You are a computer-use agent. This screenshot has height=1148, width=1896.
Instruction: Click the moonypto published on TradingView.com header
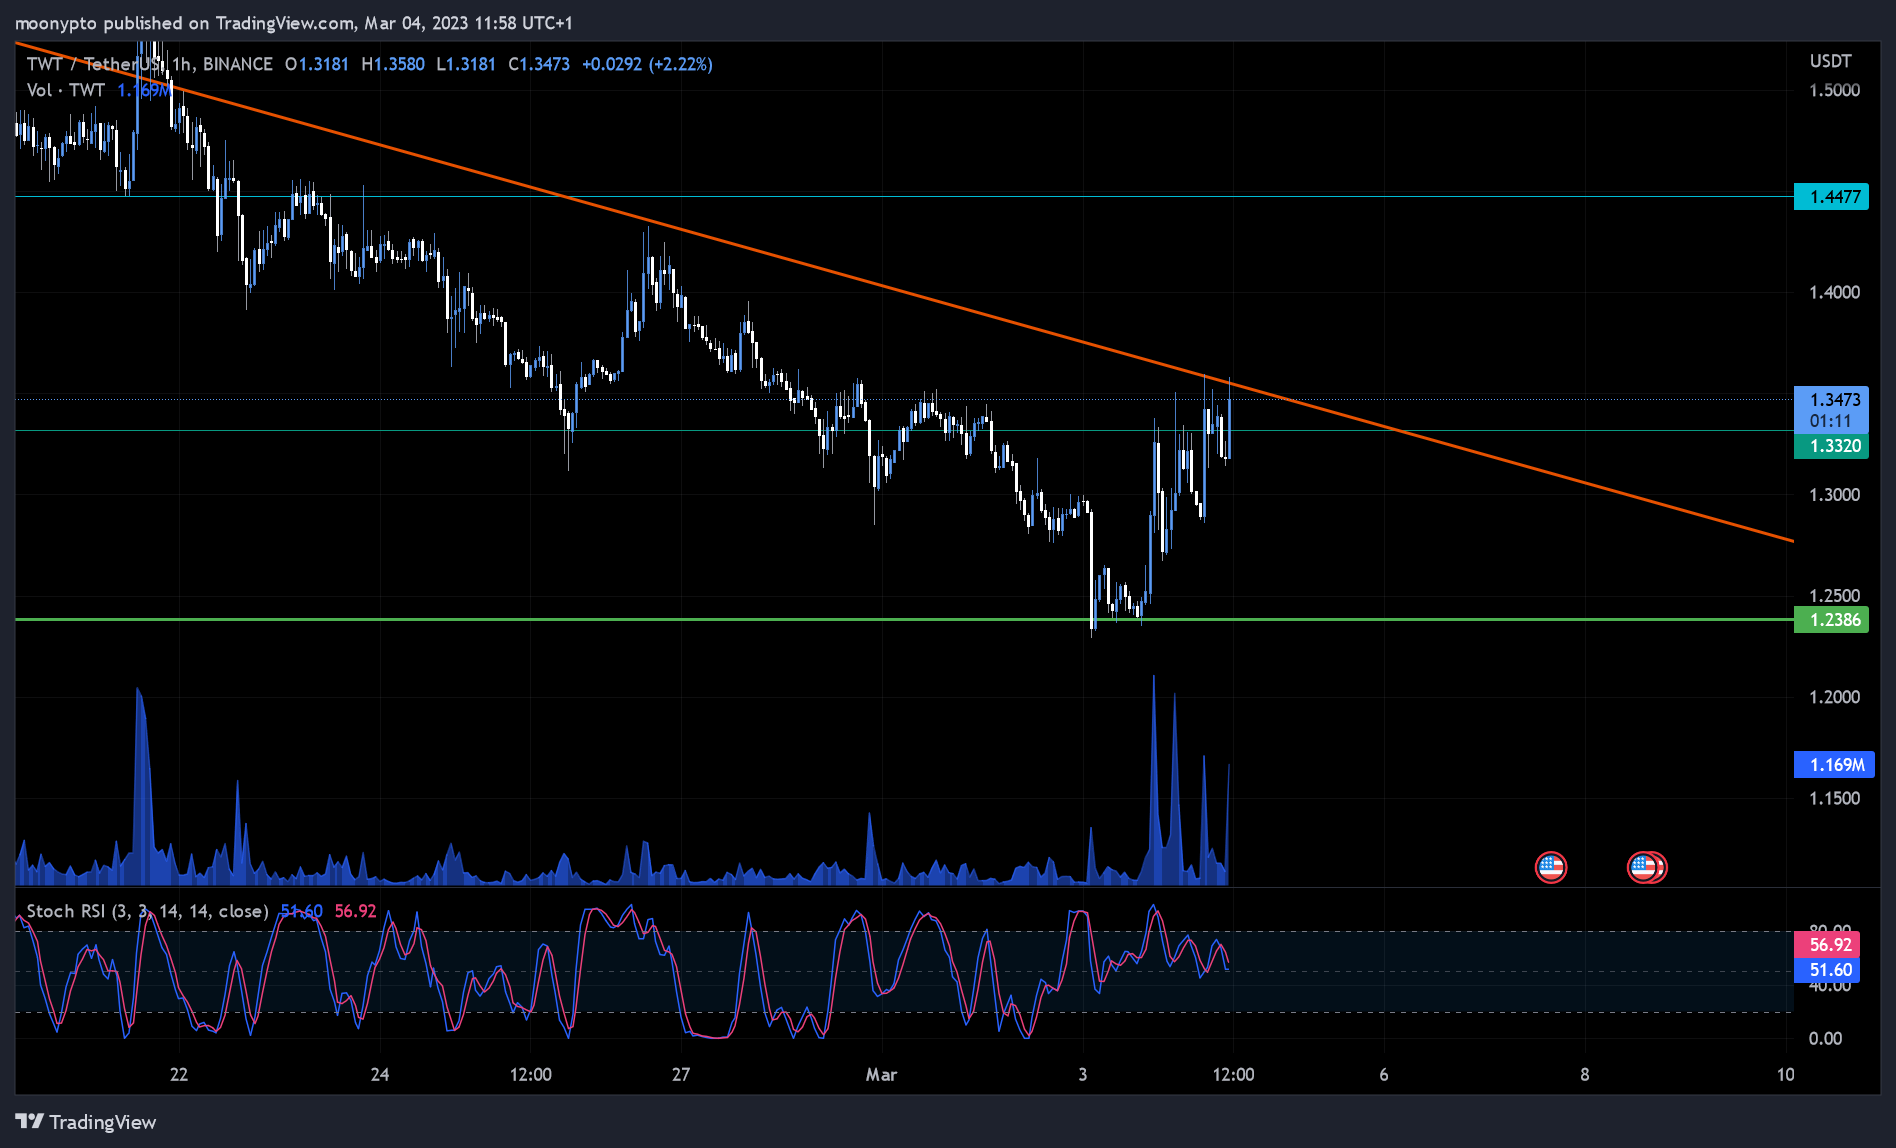[x=294, y=22]
